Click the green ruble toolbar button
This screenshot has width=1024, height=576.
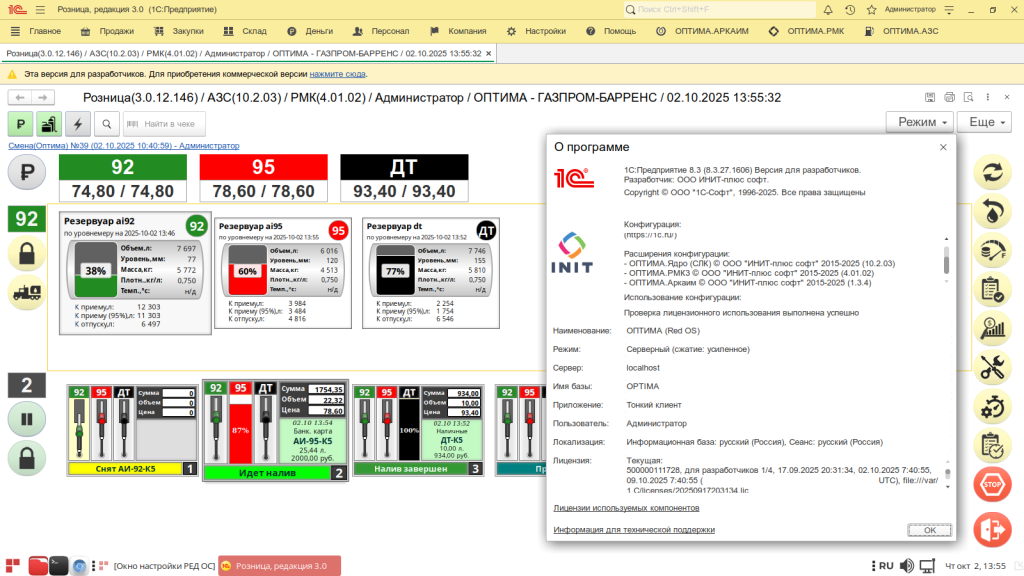point(21,124)
